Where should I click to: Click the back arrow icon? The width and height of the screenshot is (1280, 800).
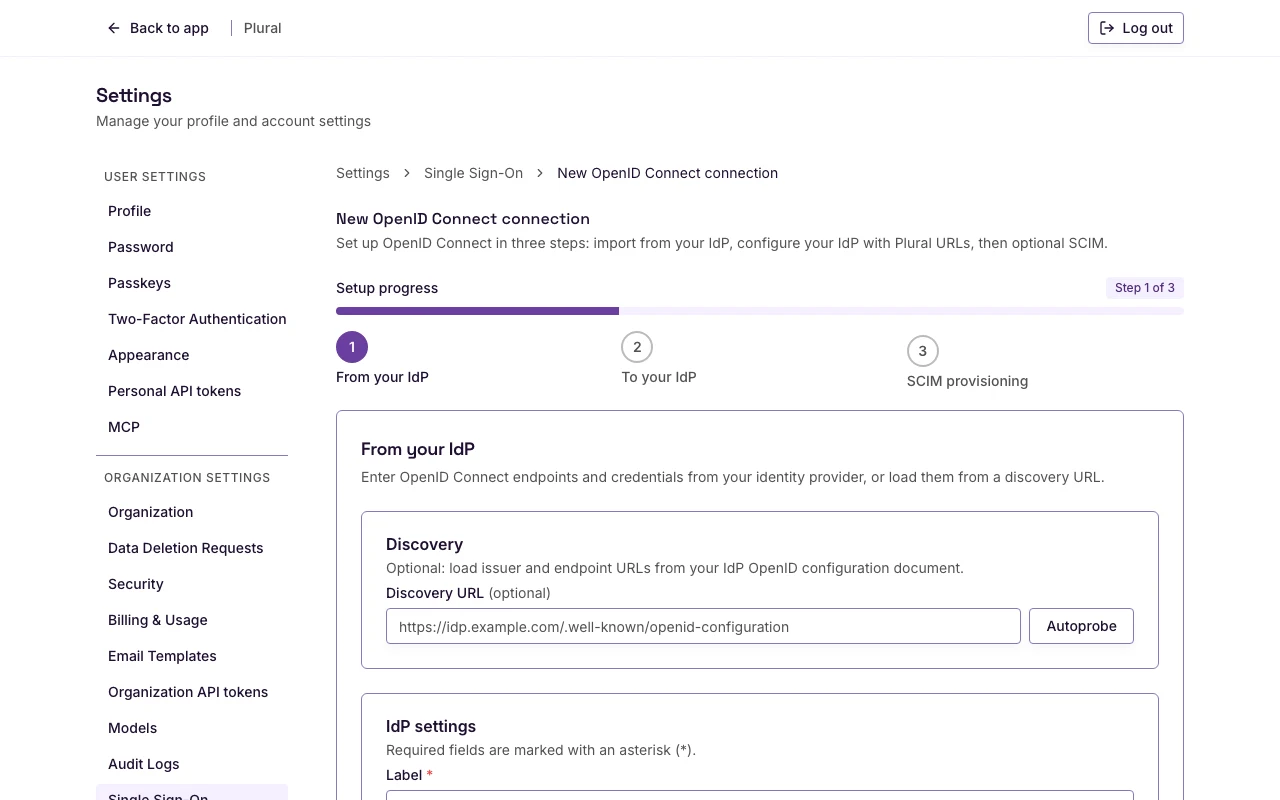point(114,28)
